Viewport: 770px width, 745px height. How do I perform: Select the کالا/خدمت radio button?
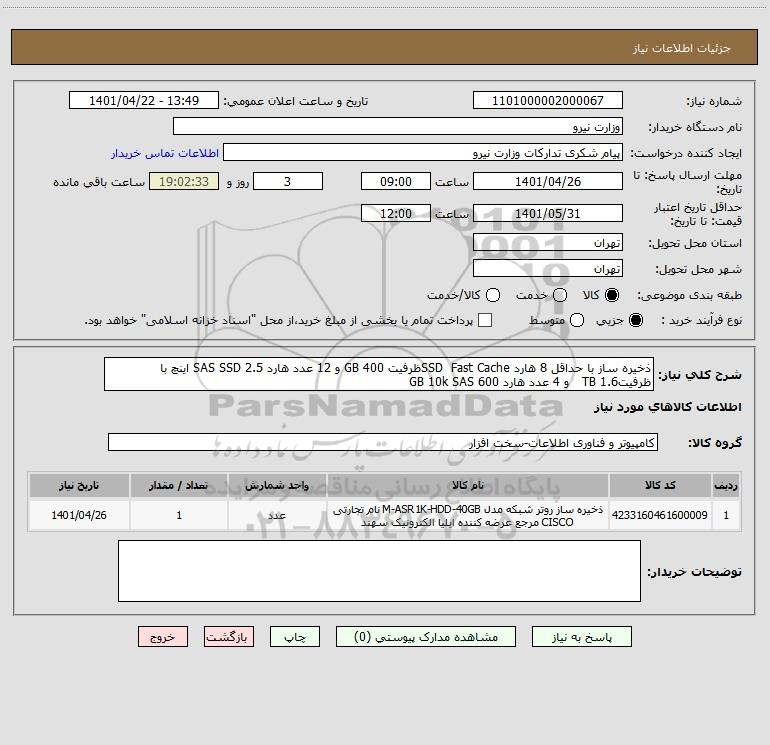pos(493,295)
